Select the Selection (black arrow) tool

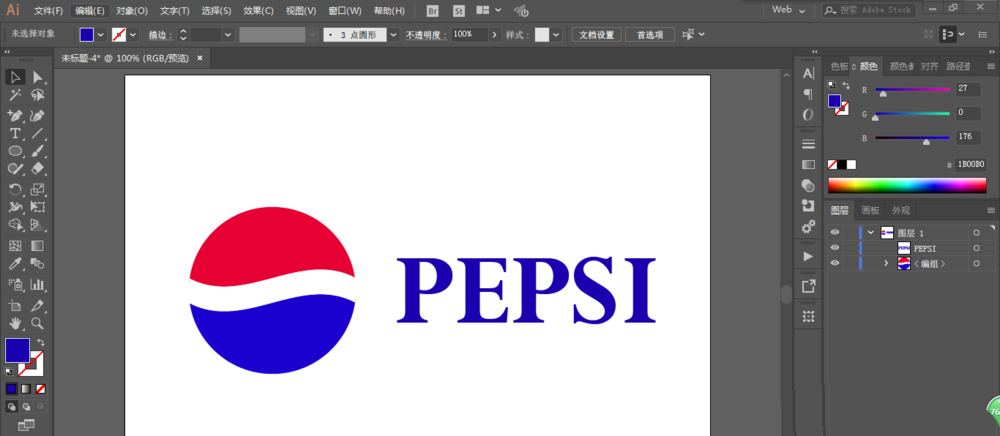[x=15, y=77]
